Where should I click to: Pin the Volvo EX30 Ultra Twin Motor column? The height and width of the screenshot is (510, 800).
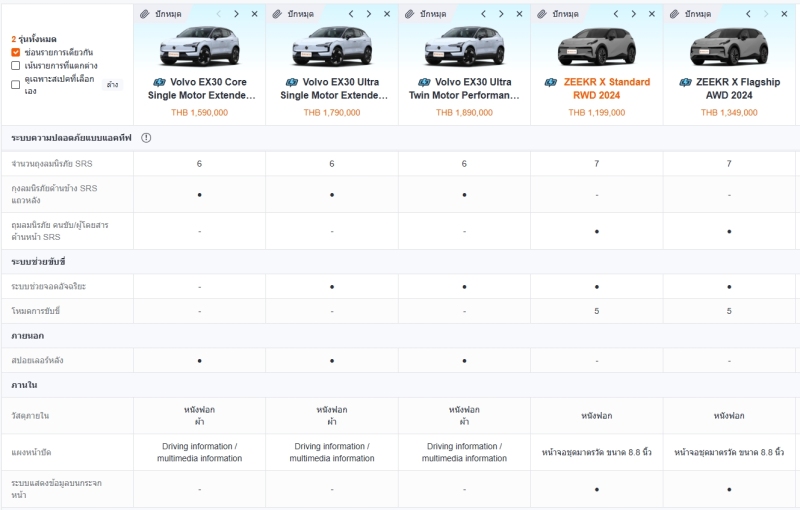tap(426, 14)
